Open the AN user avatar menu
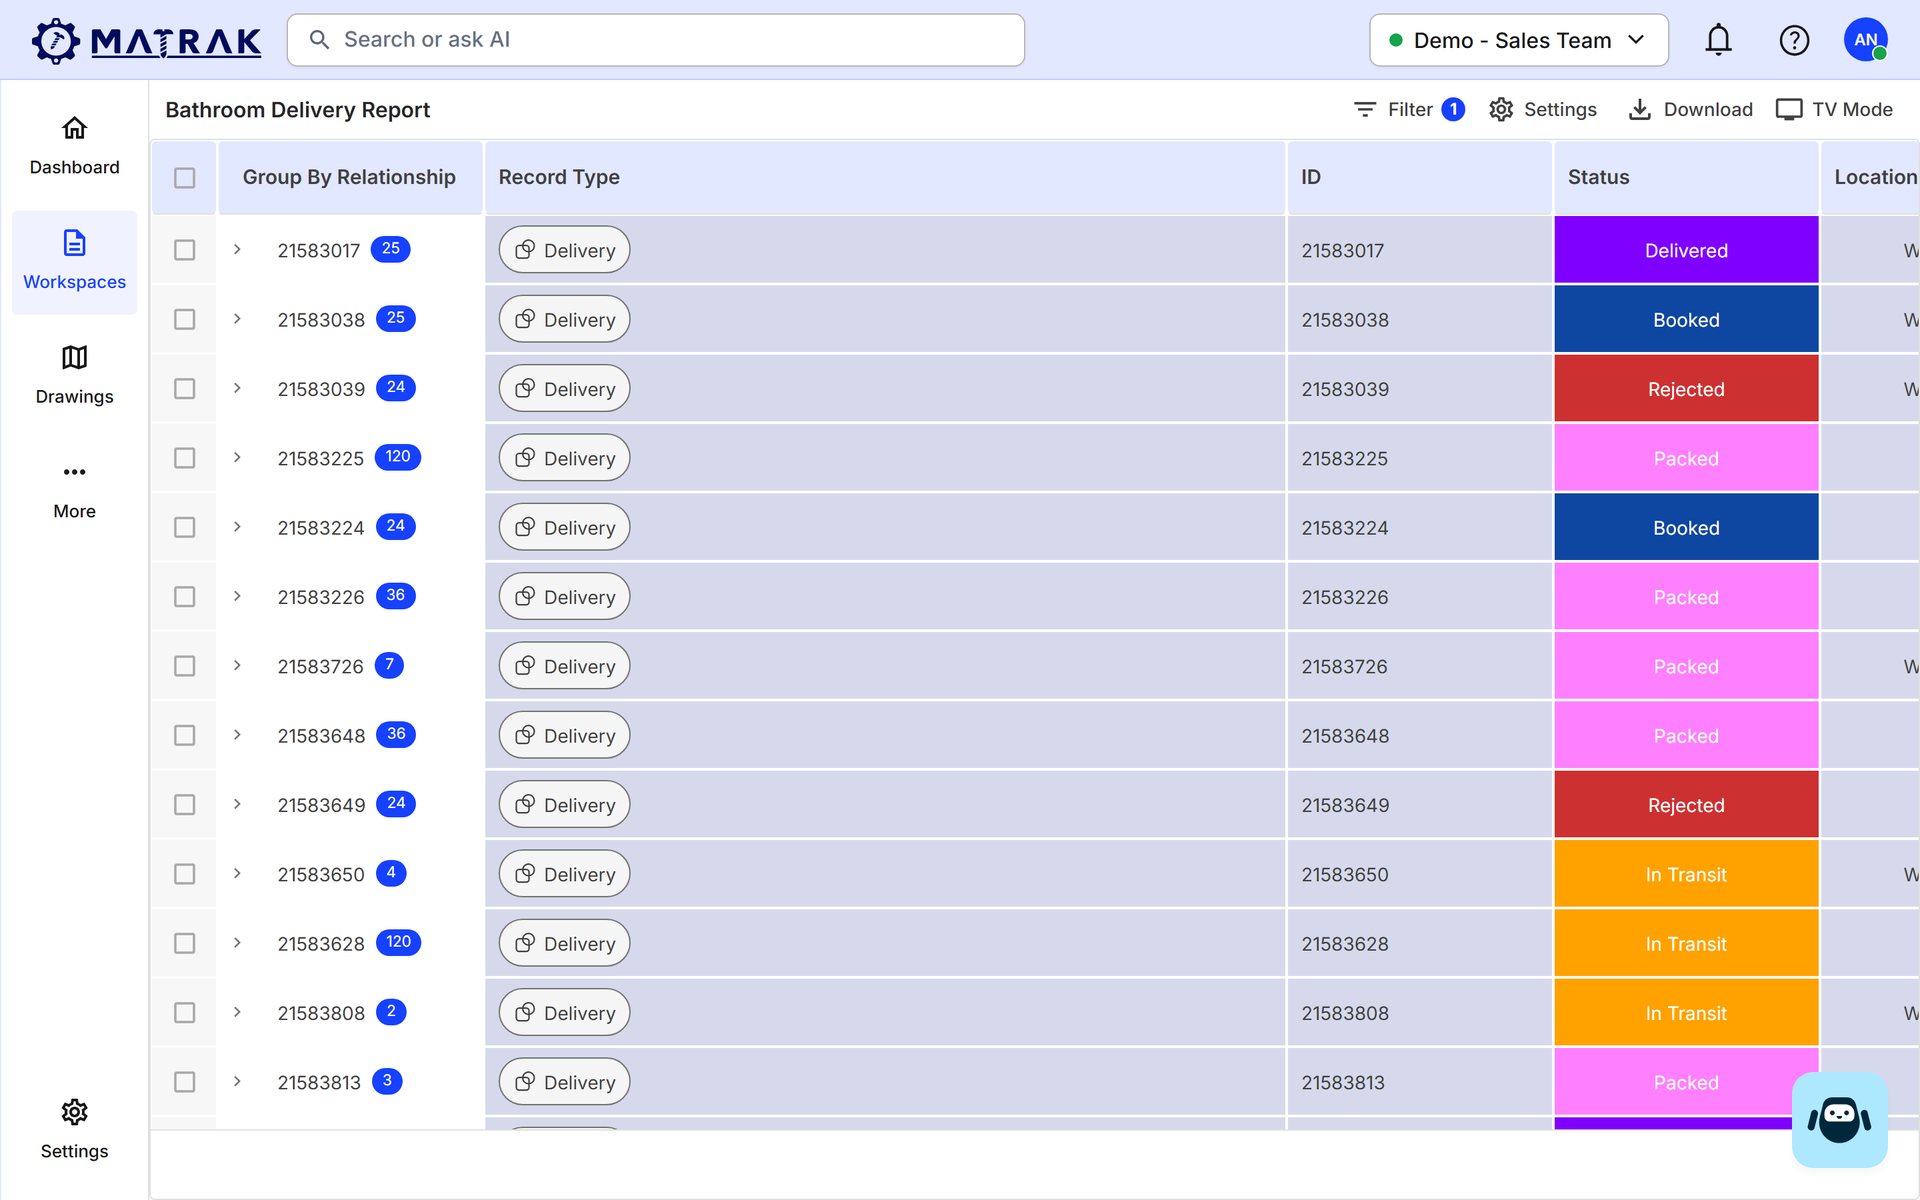Image resolution: width=1920 pixels, height=1200 pixels. pyautogui.click(x=1865, y=40)
